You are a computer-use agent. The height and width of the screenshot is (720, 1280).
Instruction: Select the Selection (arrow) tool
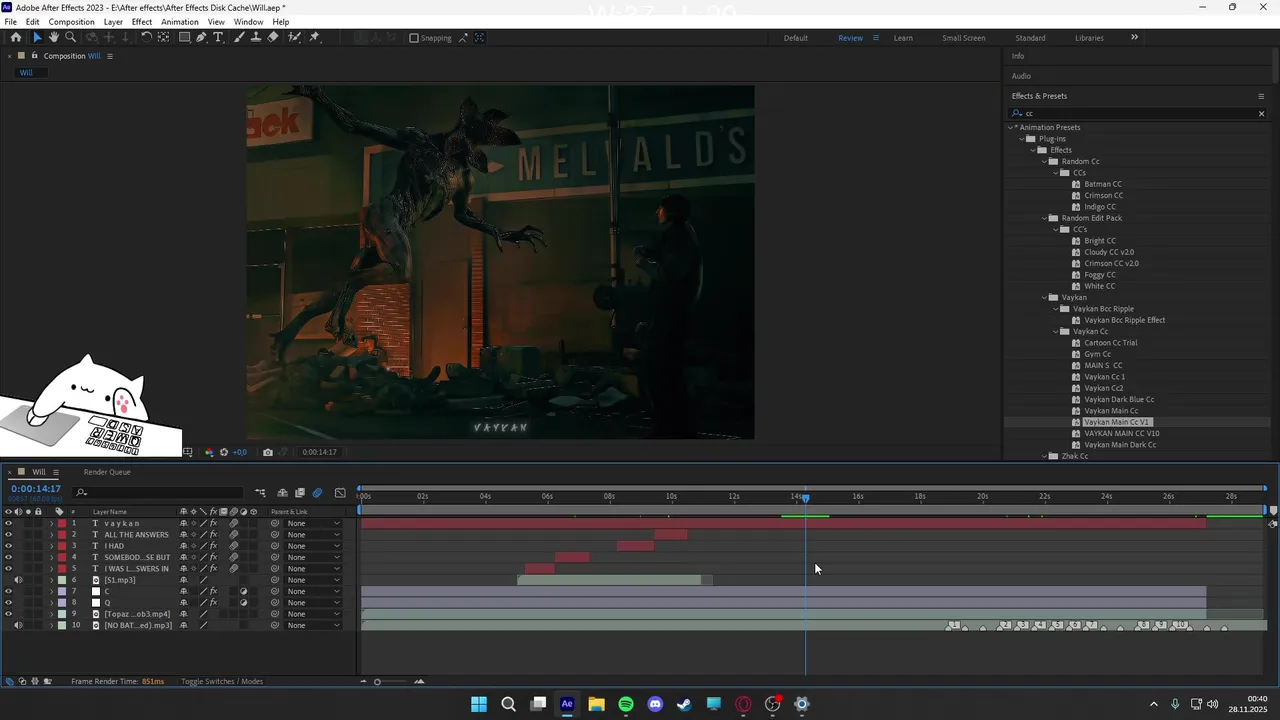point(37,38)
